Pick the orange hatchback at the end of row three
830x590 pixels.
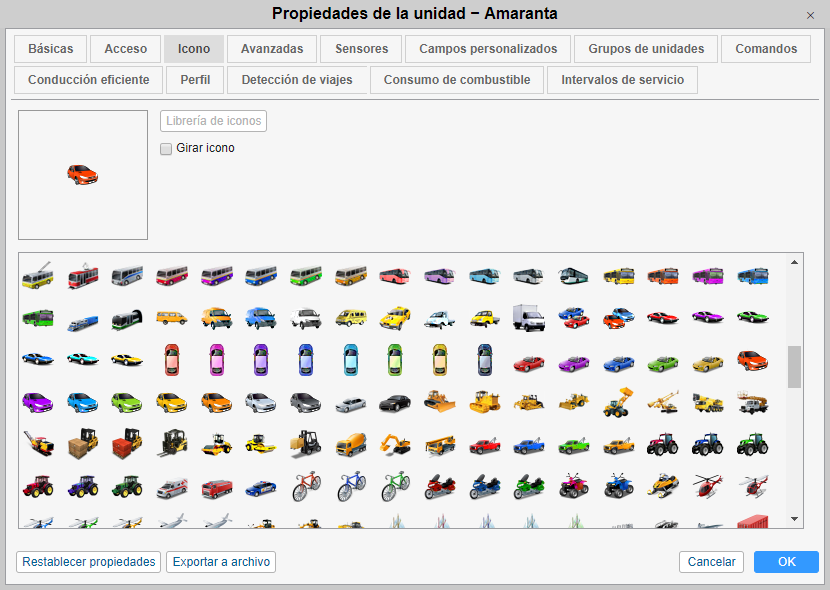pos(752,360)
